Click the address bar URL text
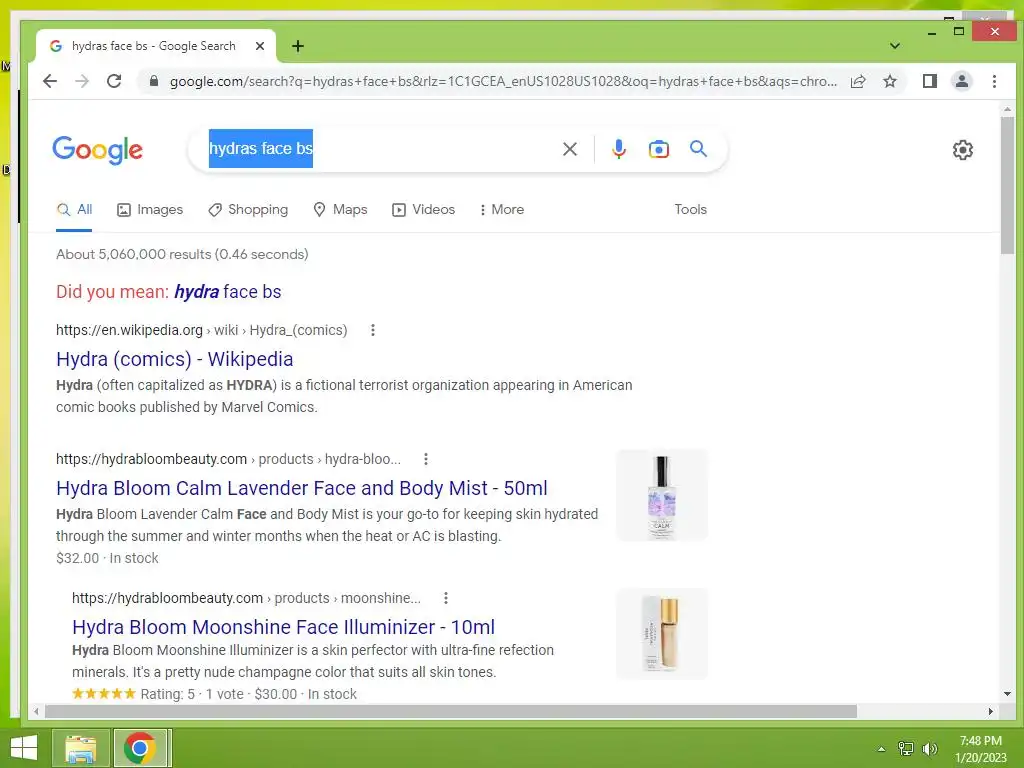 click(x=503, y=82)
